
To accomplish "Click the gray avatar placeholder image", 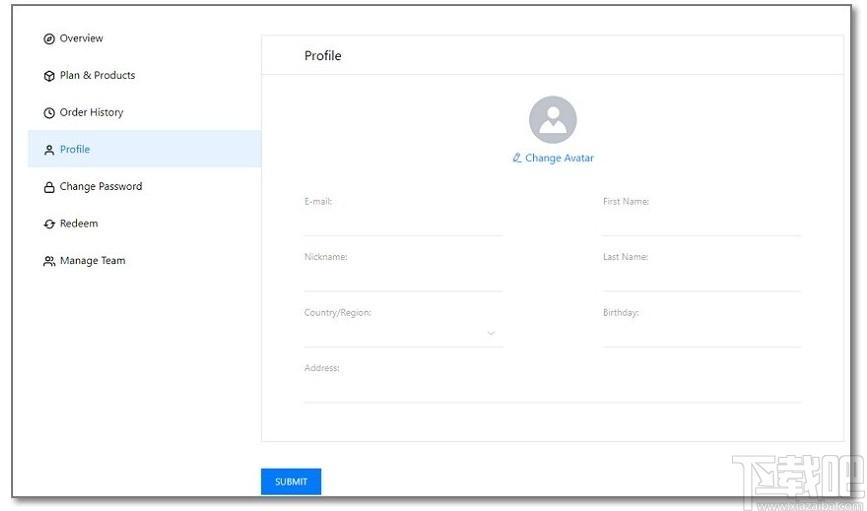I will click(x=552, y=119).
